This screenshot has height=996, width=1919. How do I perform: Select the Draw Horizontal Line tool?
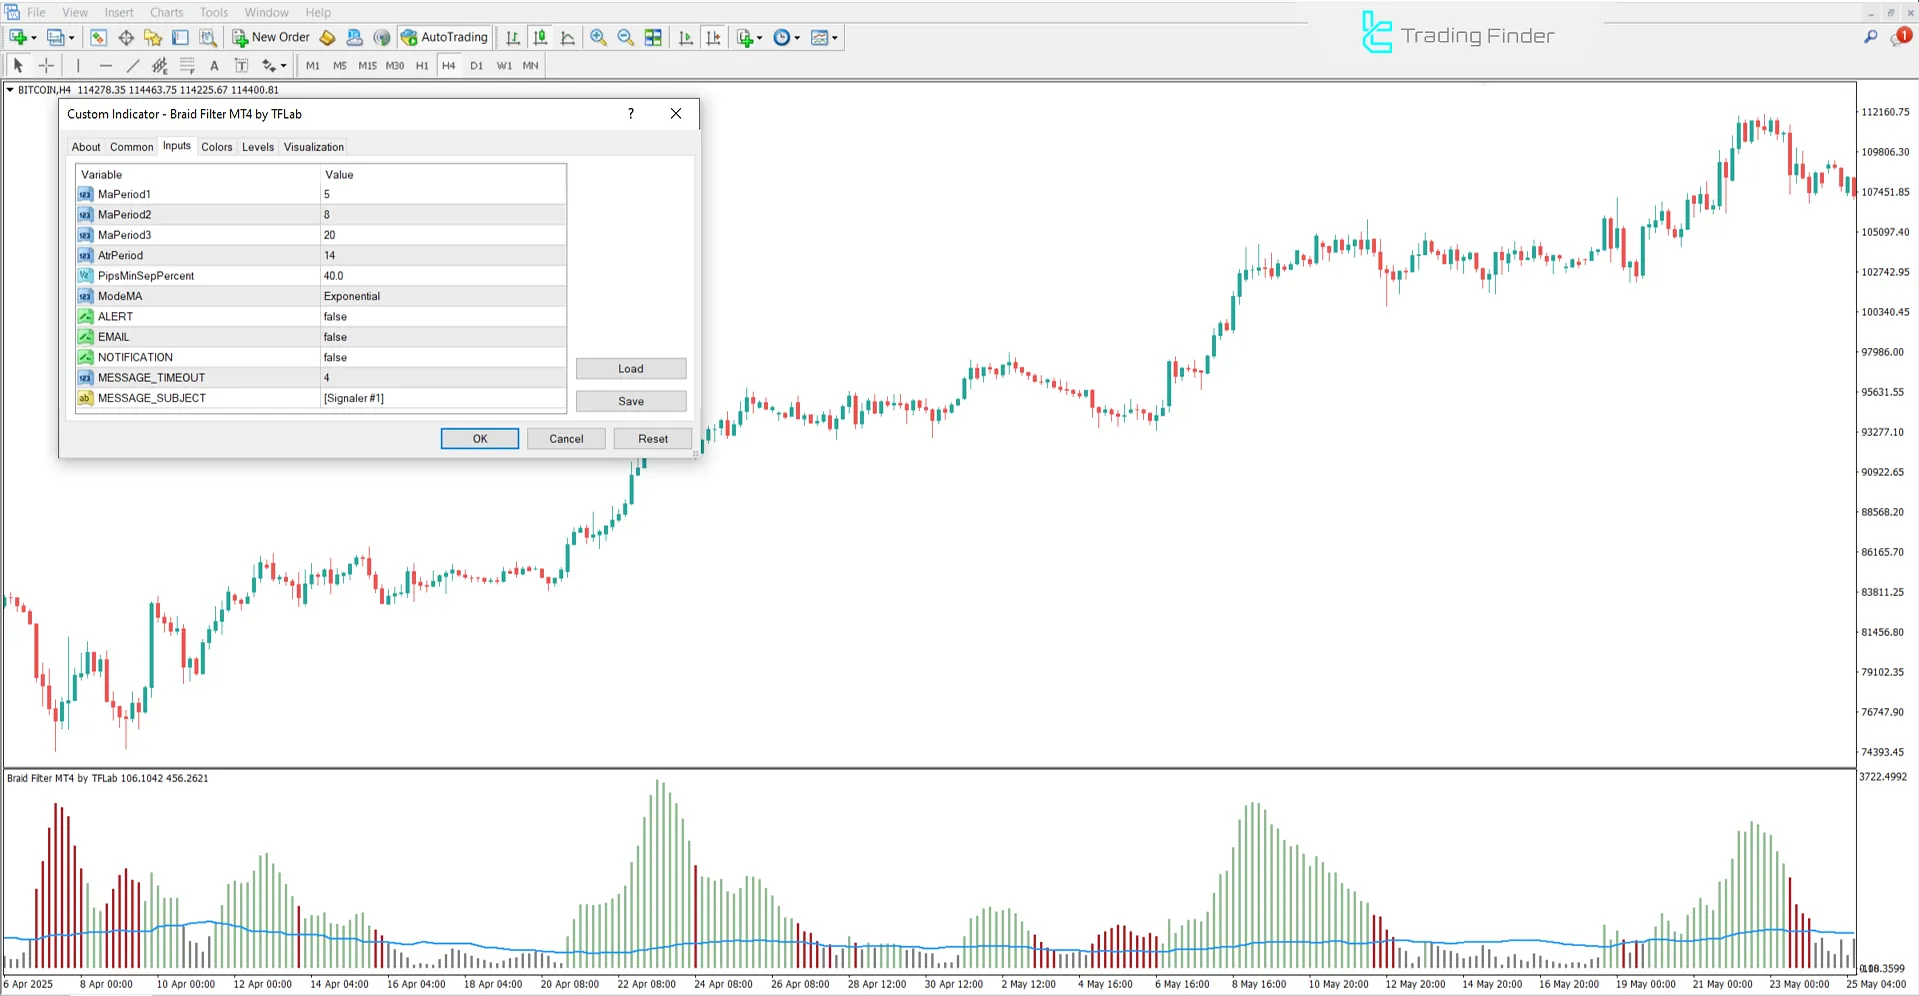point(106,65)
